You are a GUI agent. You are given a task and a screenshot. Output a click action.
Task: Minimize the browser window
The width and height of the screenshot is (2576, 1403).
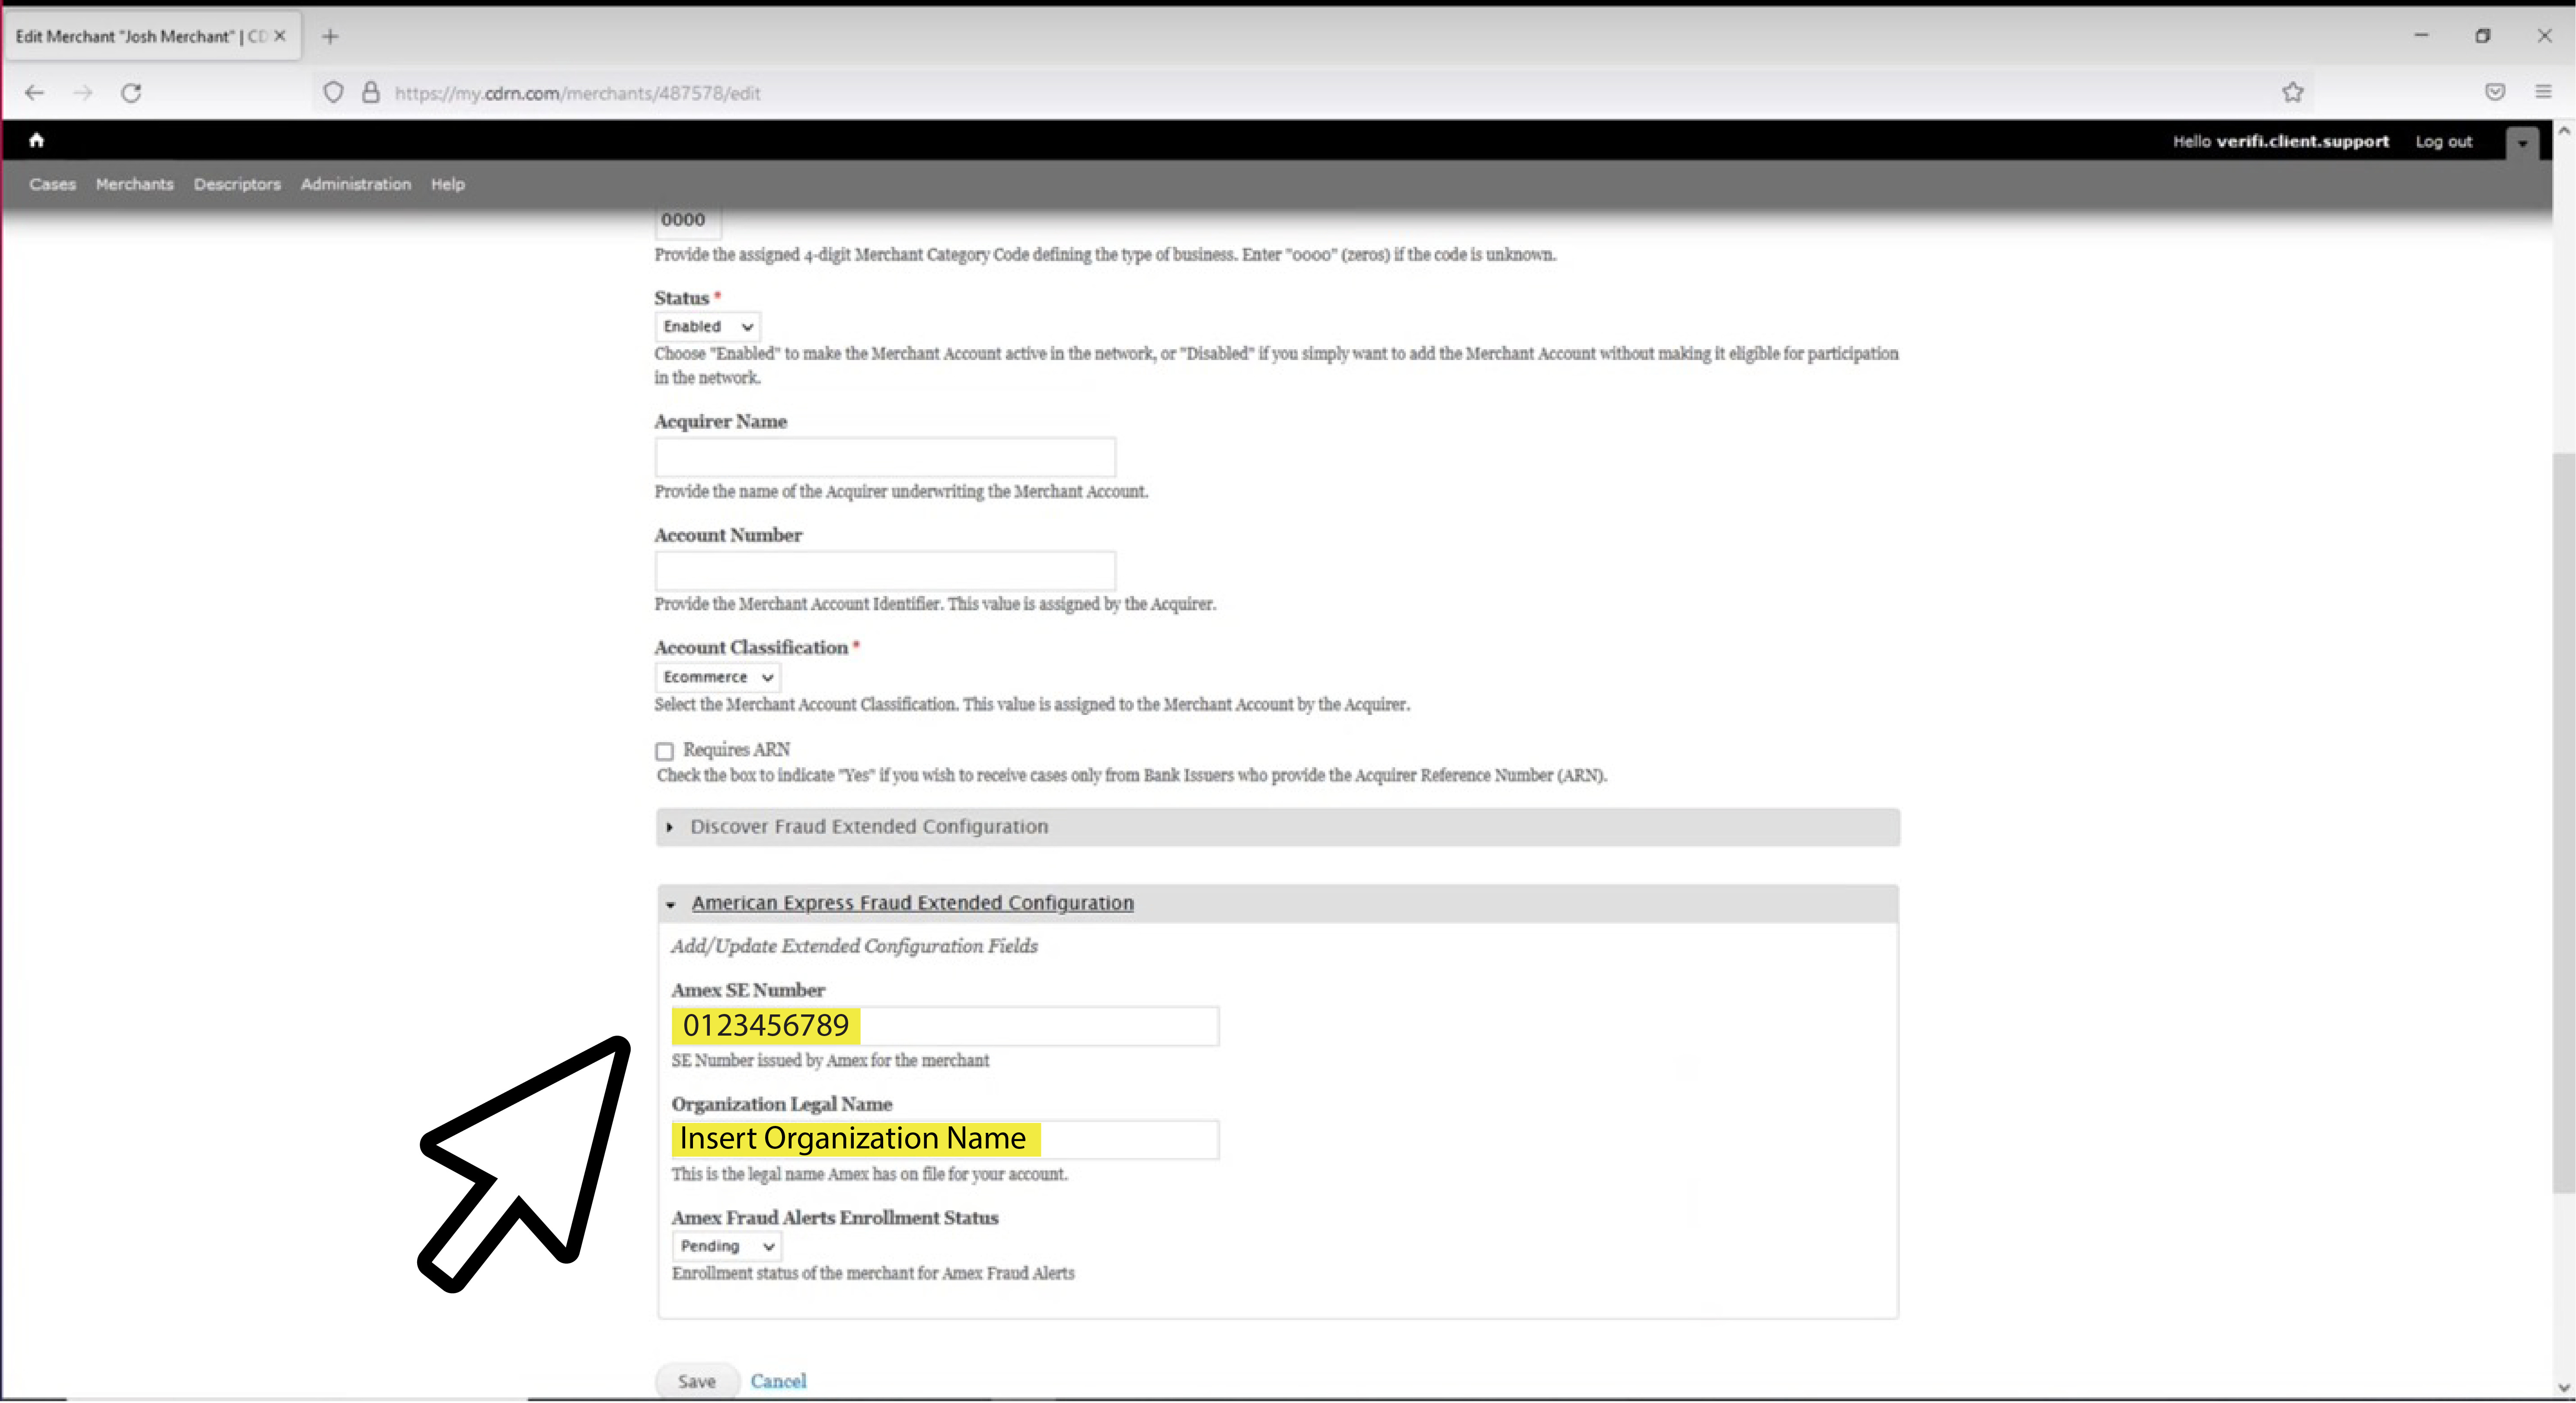click(x=2421, y=36)
